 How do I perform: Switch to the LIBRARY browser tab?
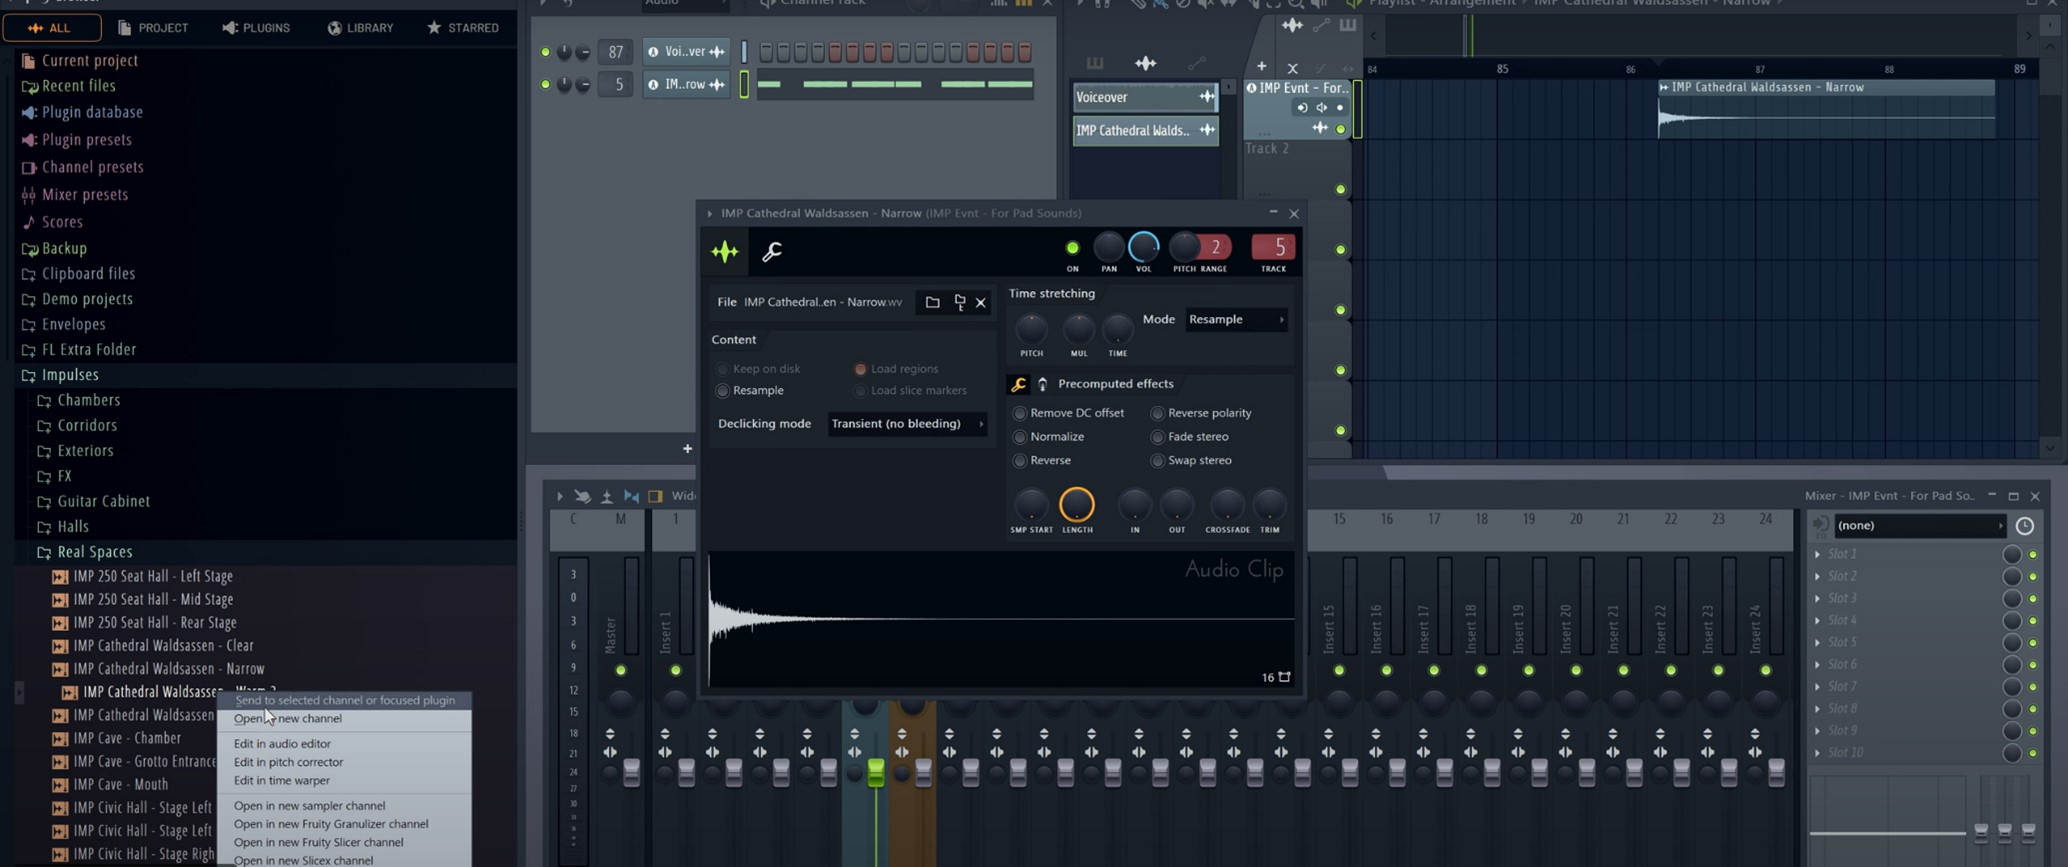coord(361,28)
